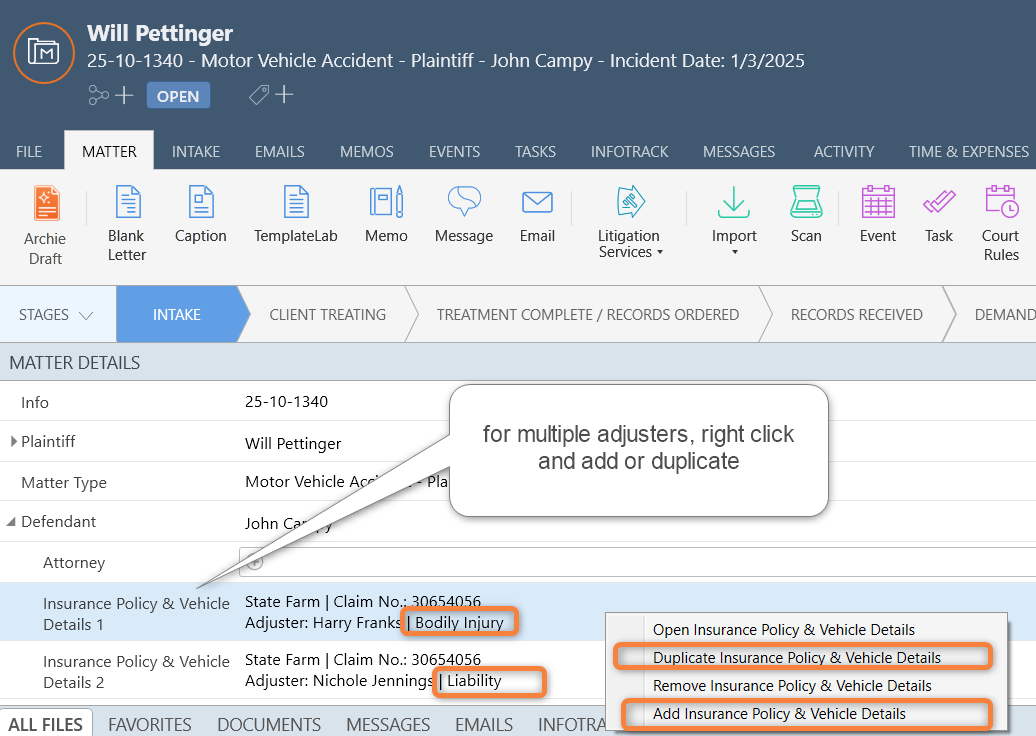Choose Duplicate Insurance Policy & Vehicle Details
1036x736 pixels.
[x=796, y=658]
